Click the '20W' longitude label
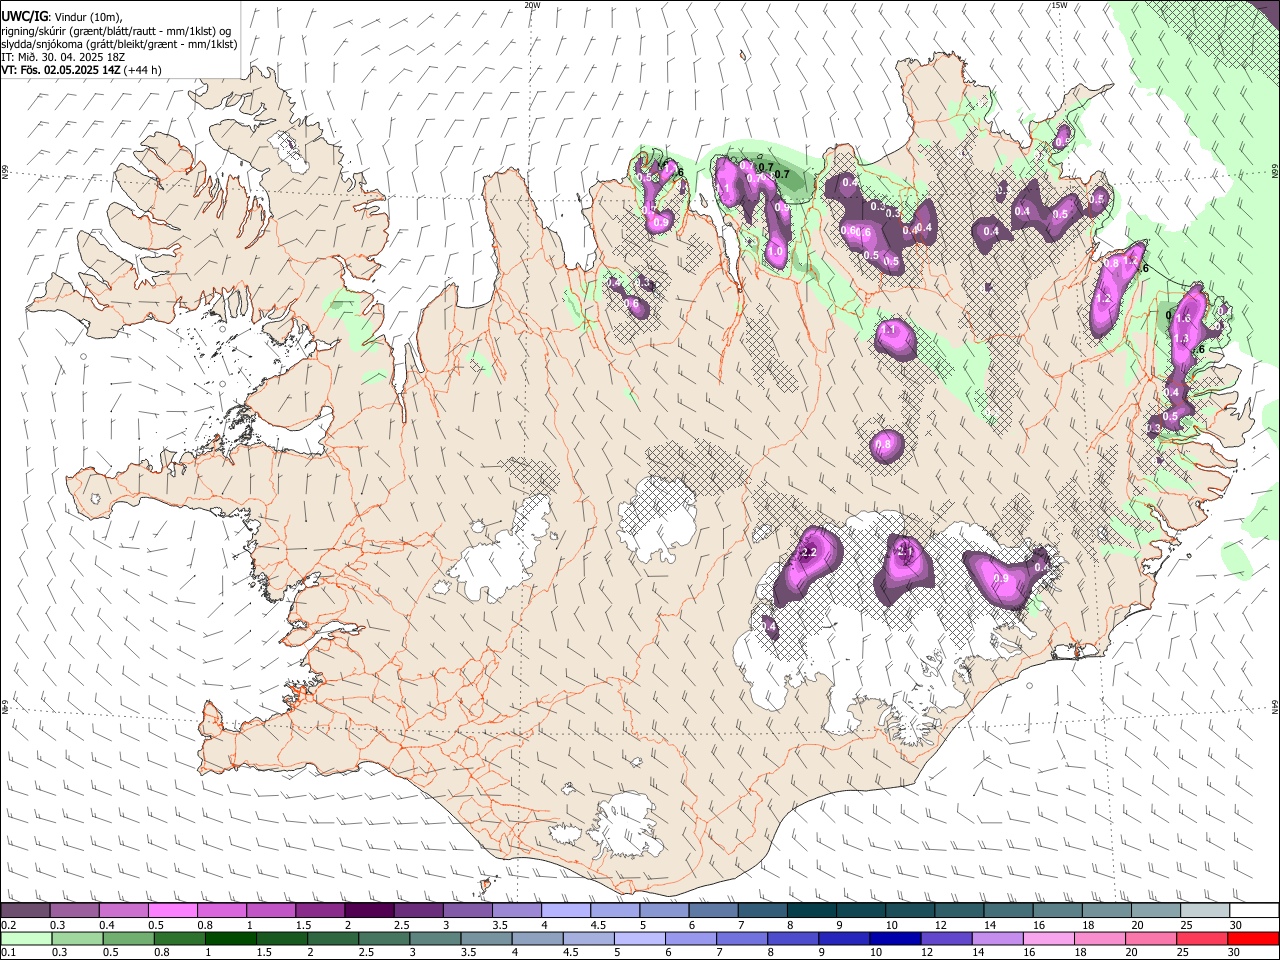1280x960 pixels. 532,5
